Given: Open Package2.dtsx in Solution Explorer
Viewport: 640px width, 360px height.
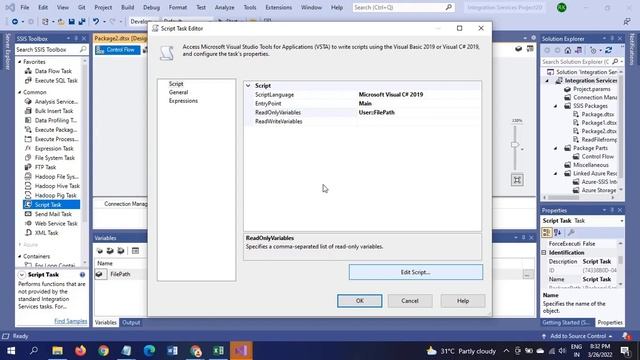Looking at the screenshot, I should (599, 131).
